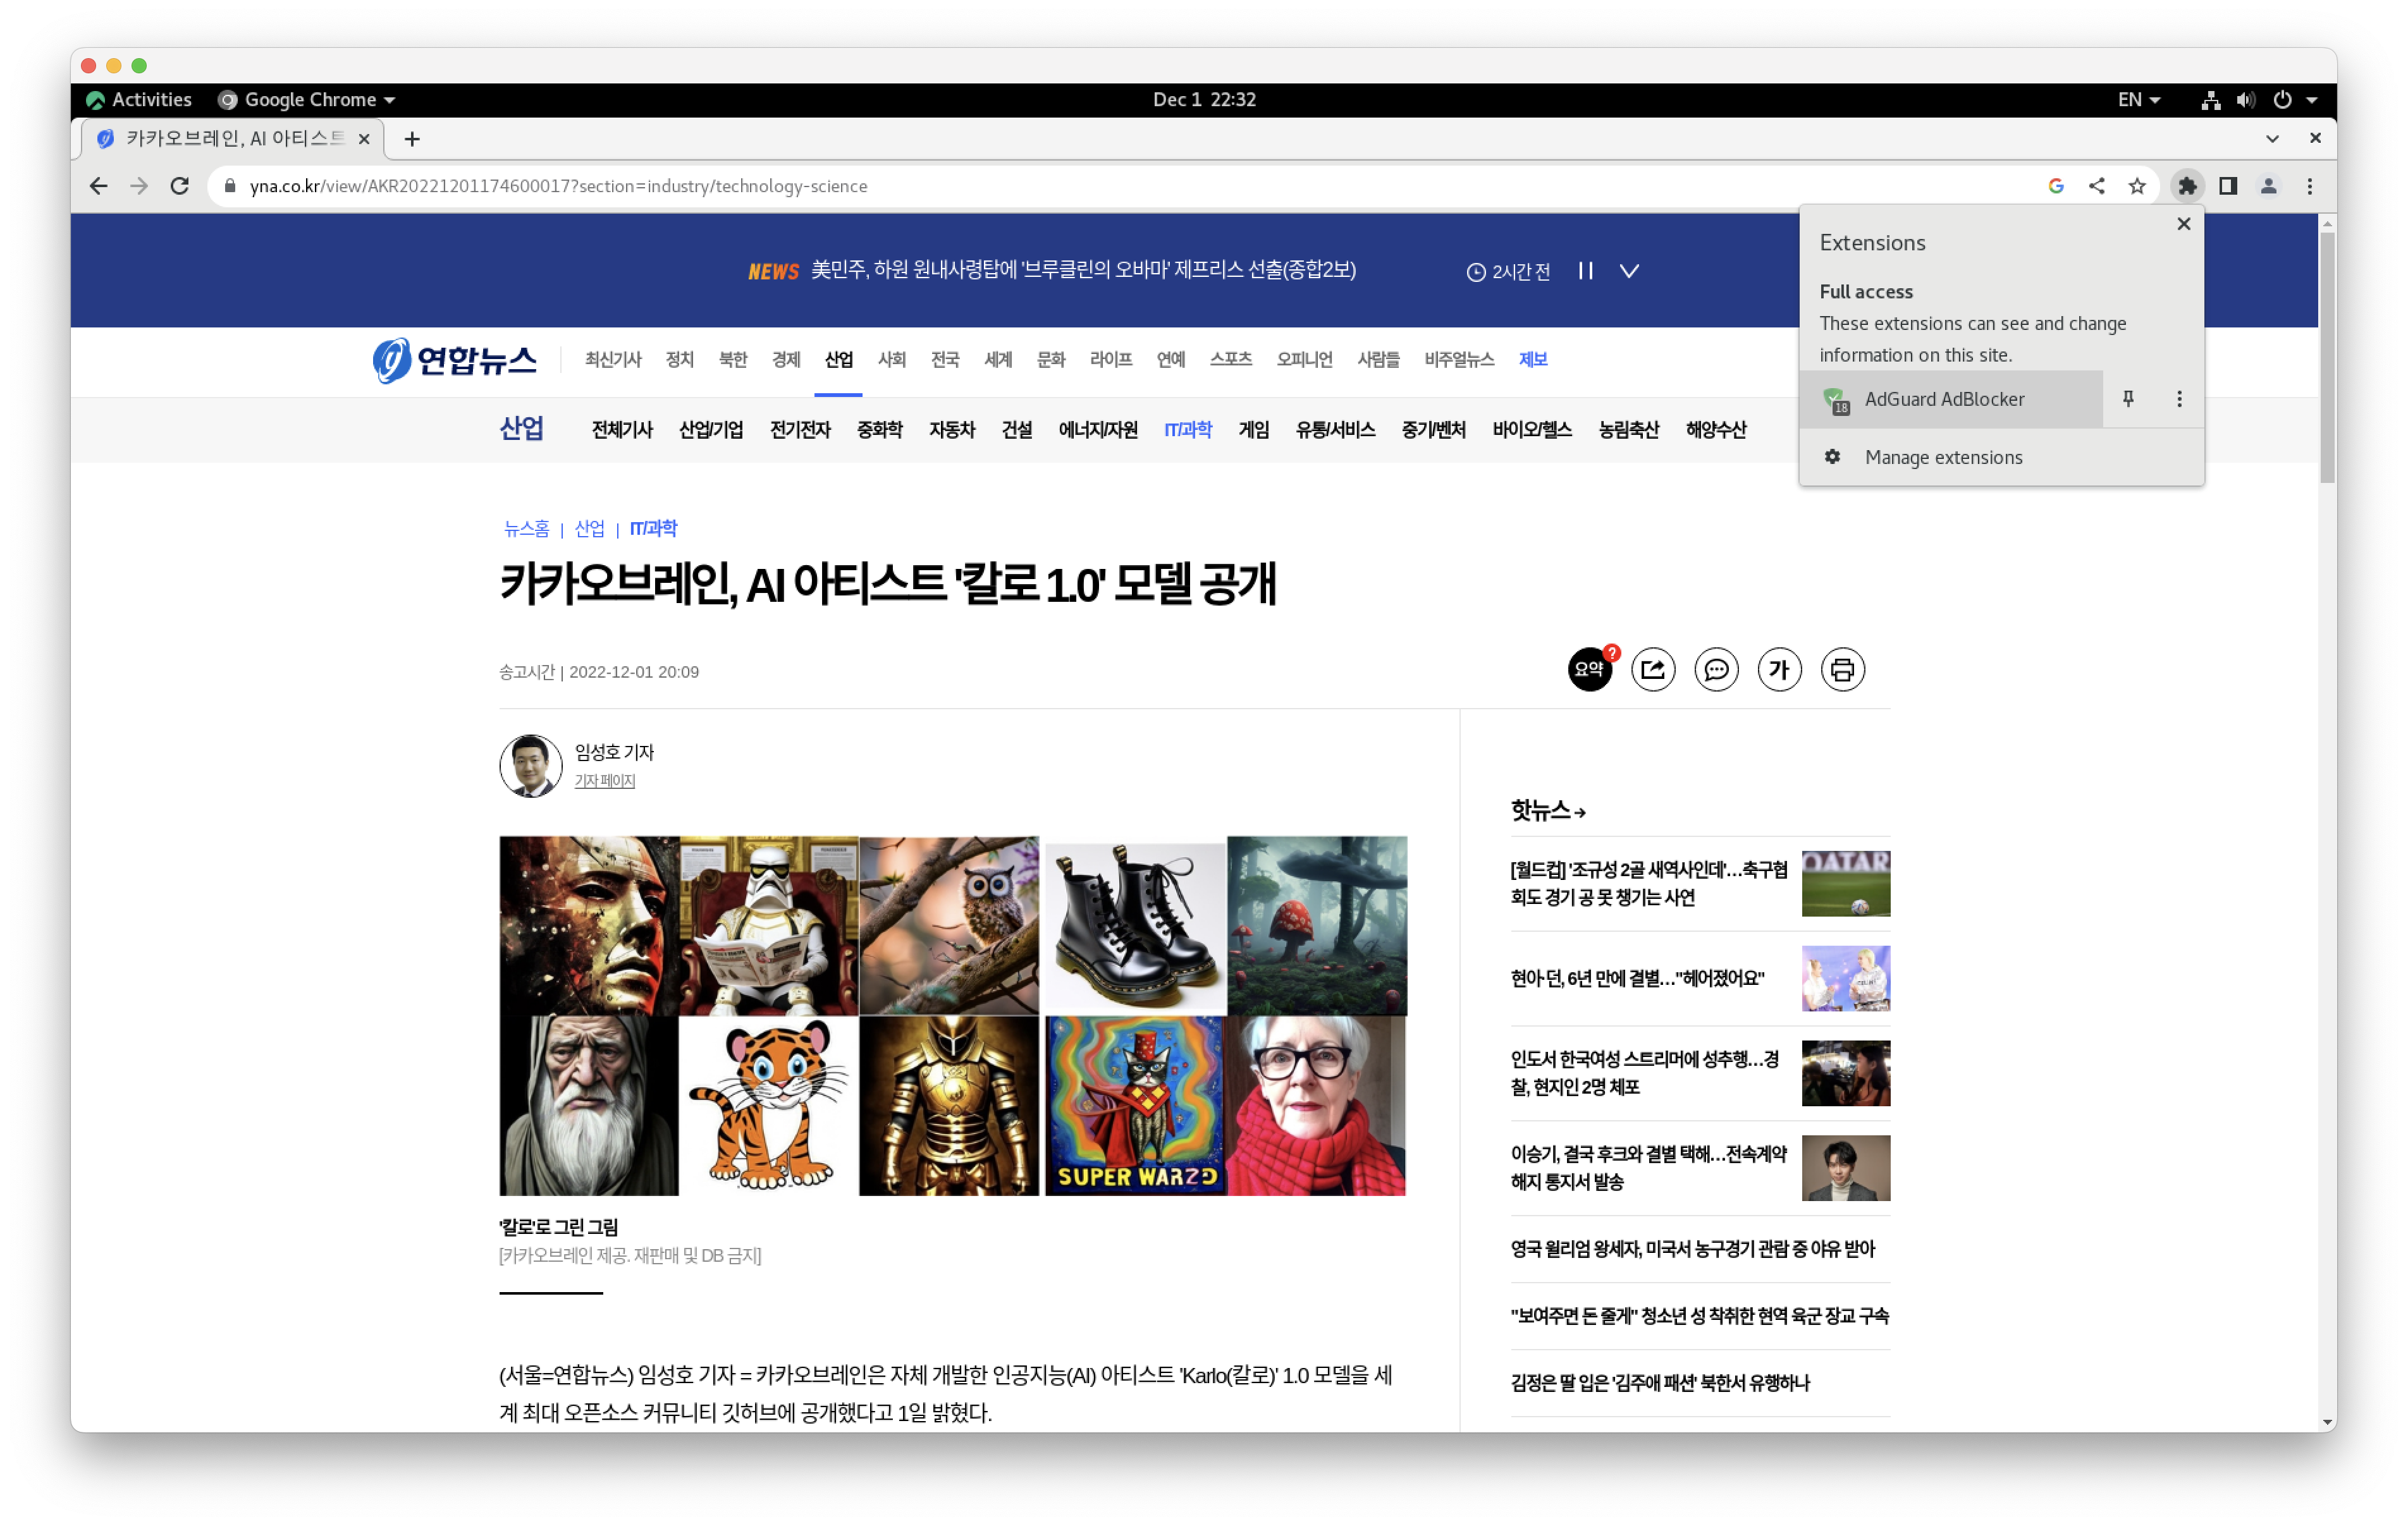Click the IT/과학 breadcrumb link

click(653, 529)
